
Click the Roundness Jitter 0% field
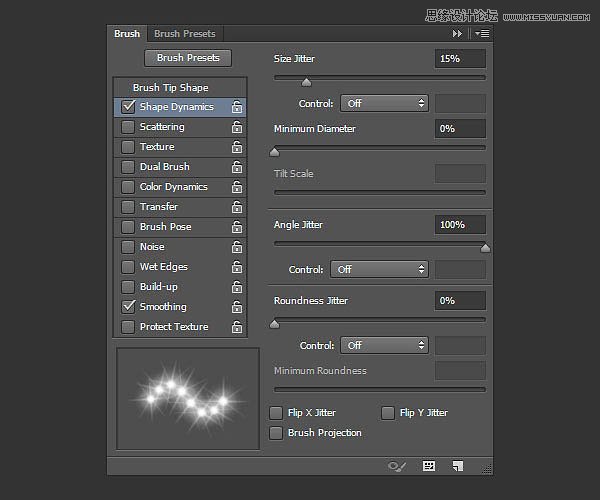[x=460, y=301]
